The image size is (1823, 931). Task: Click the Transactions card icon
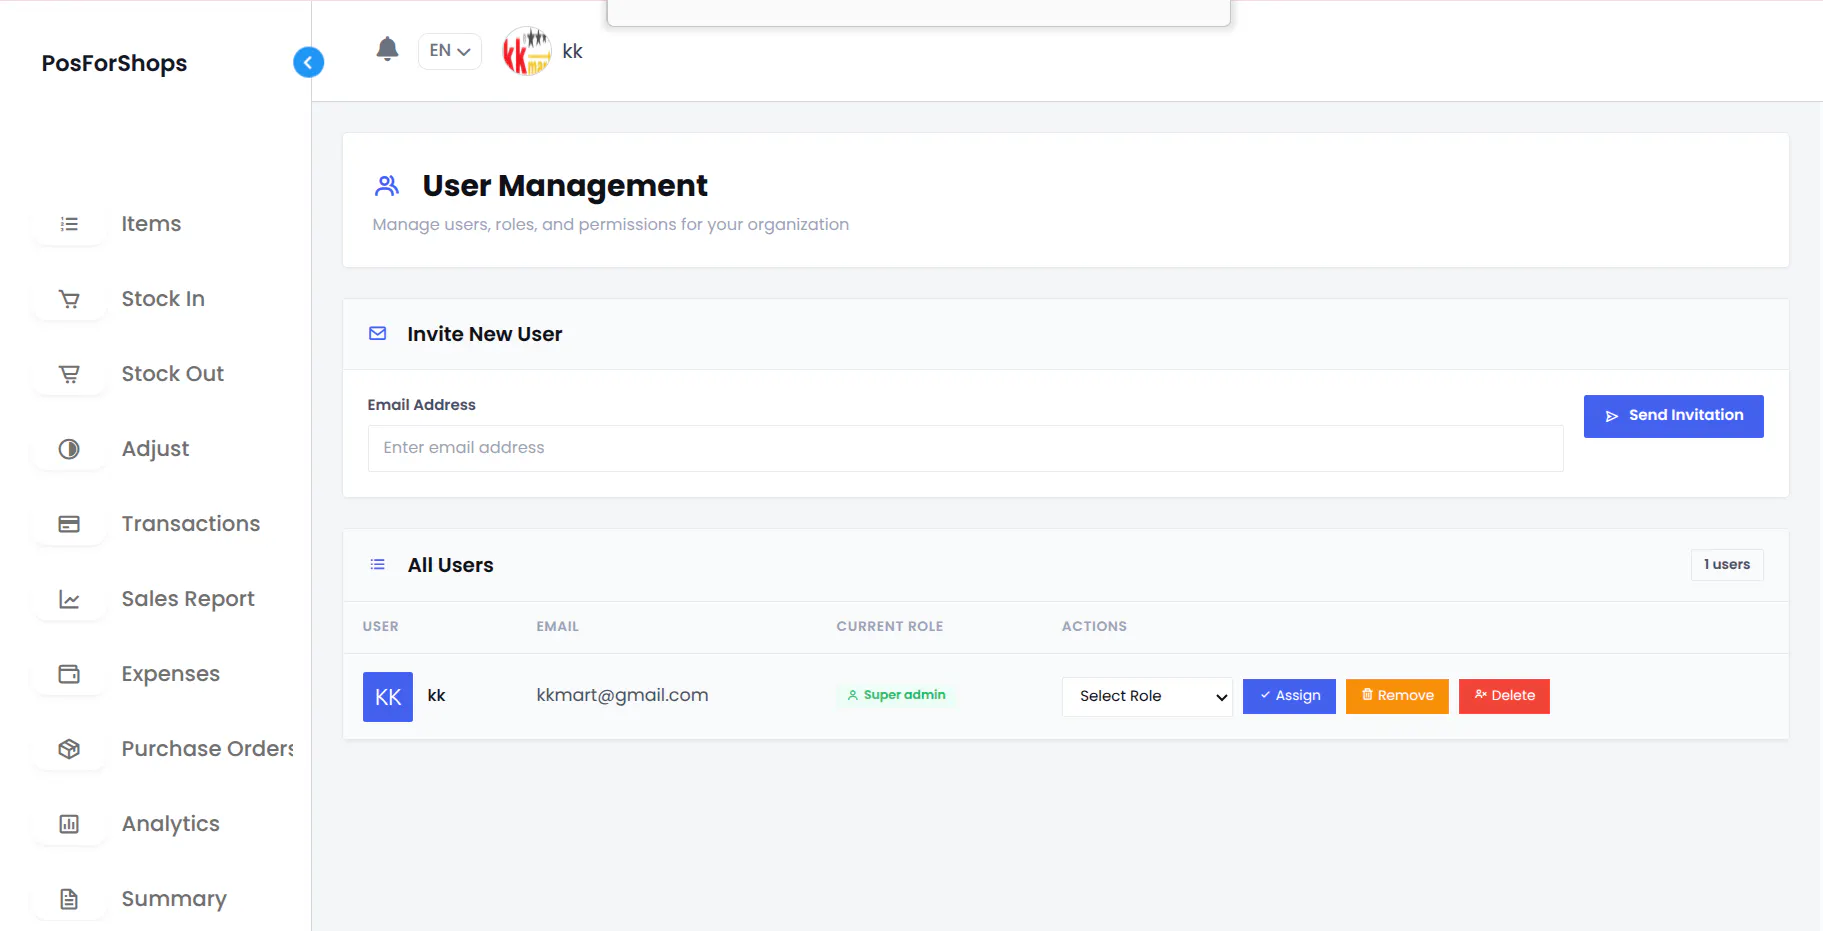[69, 524]
